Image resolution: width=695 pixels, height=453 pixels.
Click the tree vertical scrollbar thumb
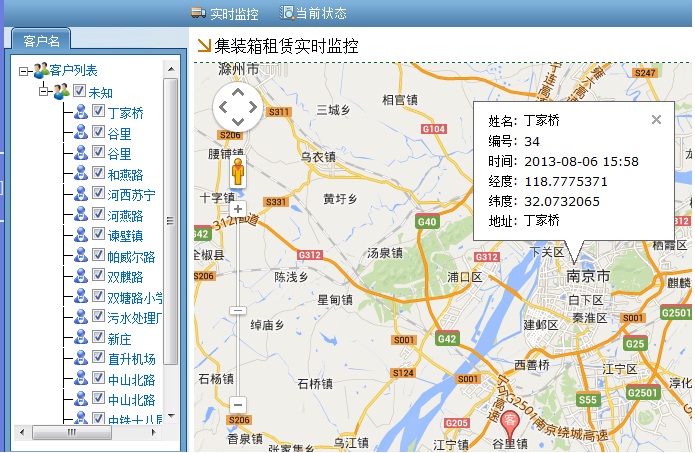point(171,221)
